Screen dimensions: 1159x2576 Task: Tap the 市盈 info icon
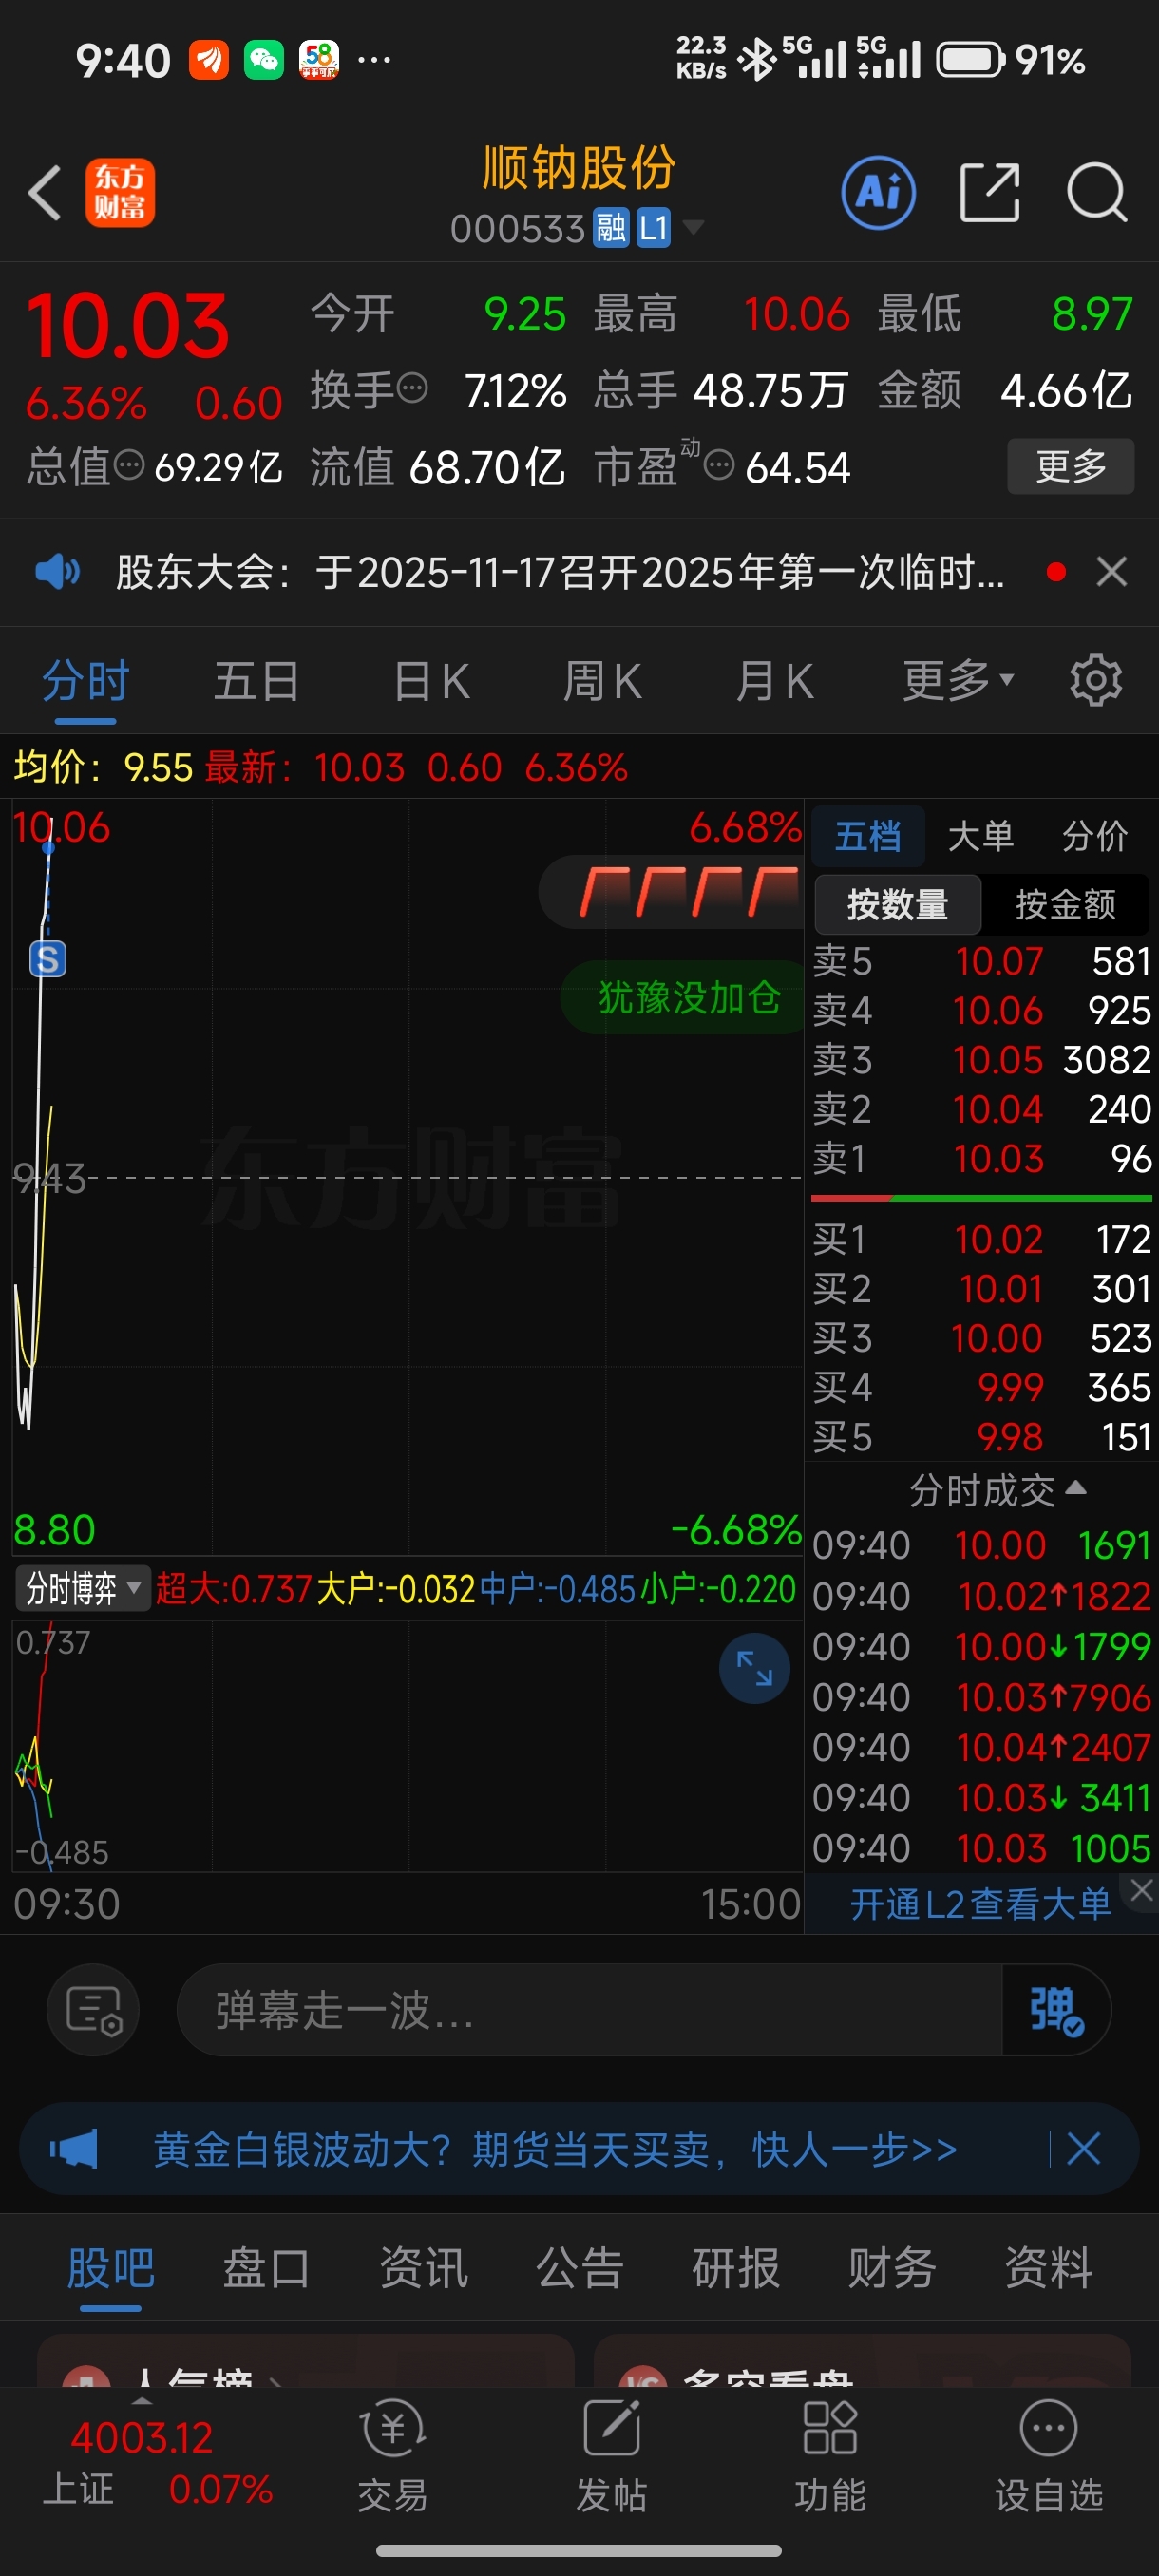click(719, 465)
